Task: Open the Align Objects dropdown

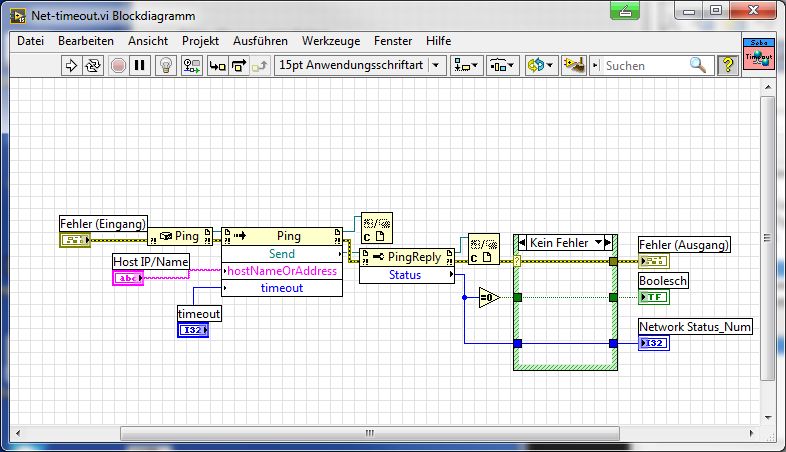Action: 466,66
